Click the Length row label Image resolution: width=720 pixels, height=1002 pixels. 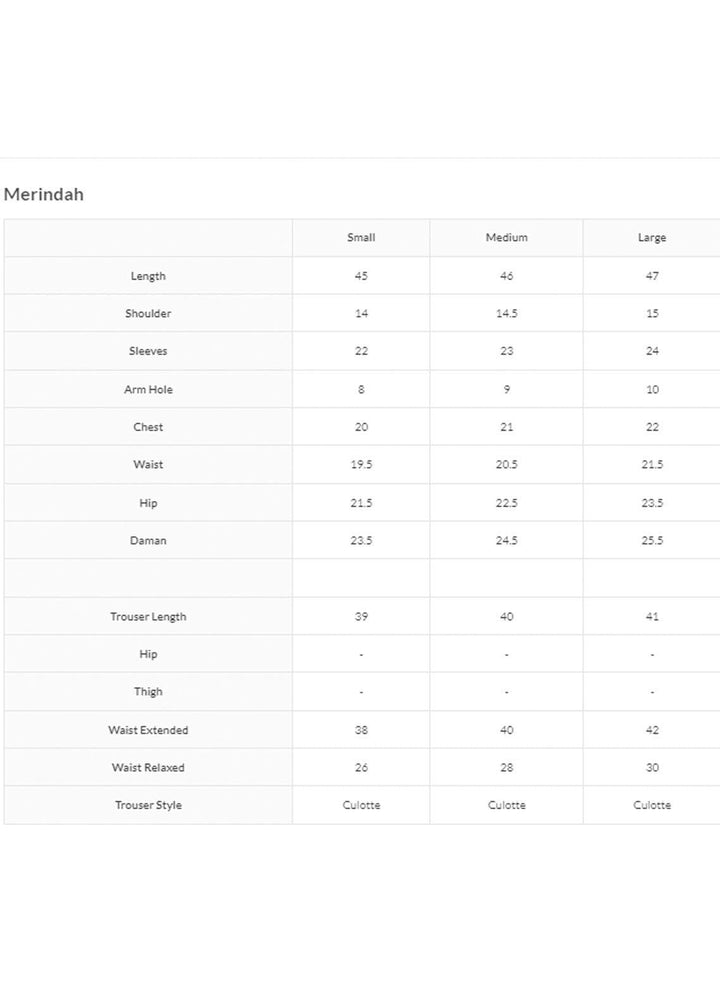click(x=148, y=276)
